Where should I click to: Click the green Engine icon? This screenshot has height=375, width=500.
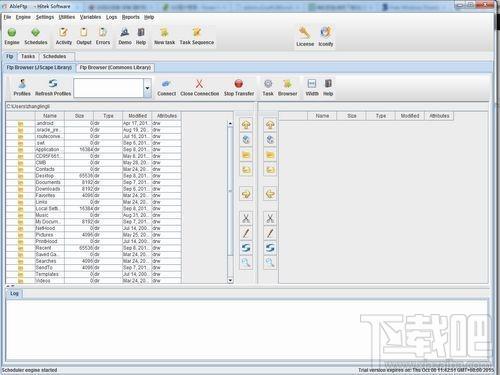click(12, 33)
